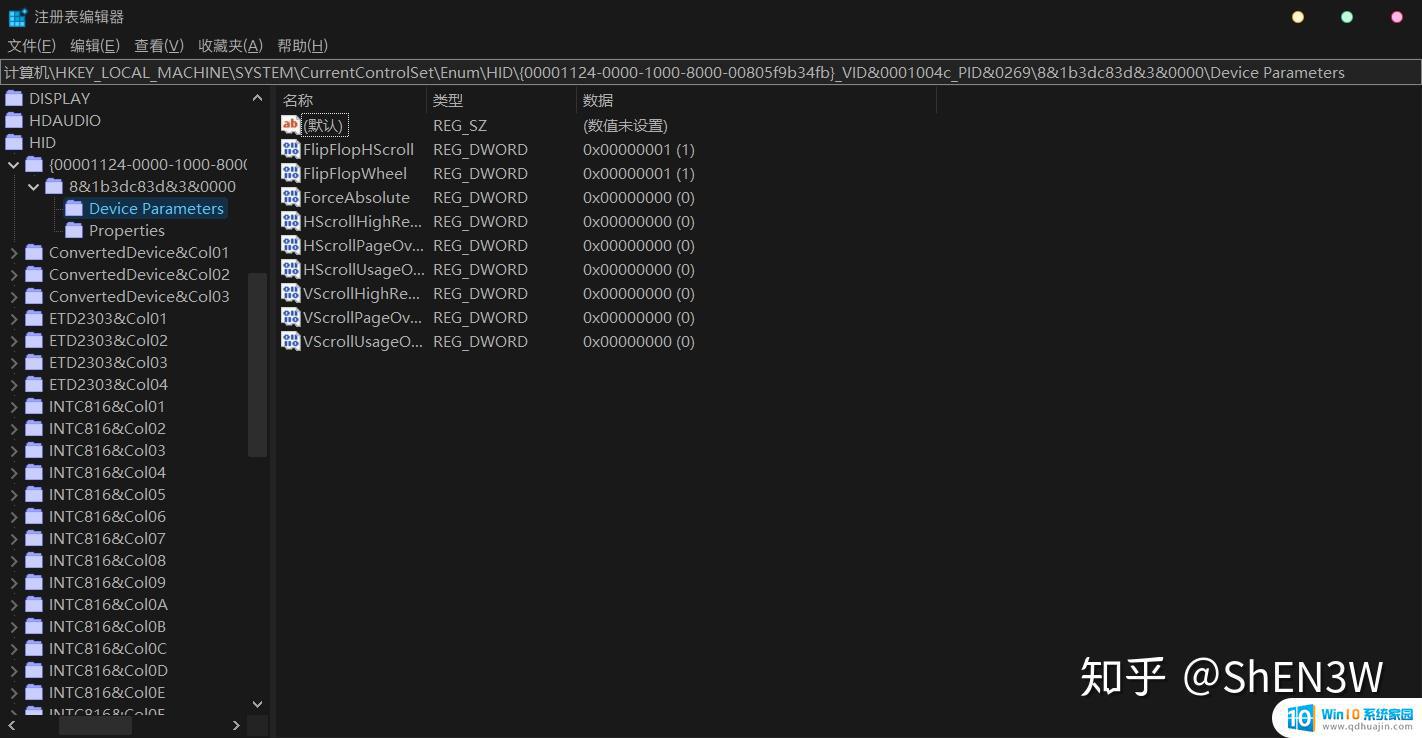Click the Device Parameters folder icon
Viewport: 1422px width, 738px height.
pyautogui.click(x=74, y=208)
